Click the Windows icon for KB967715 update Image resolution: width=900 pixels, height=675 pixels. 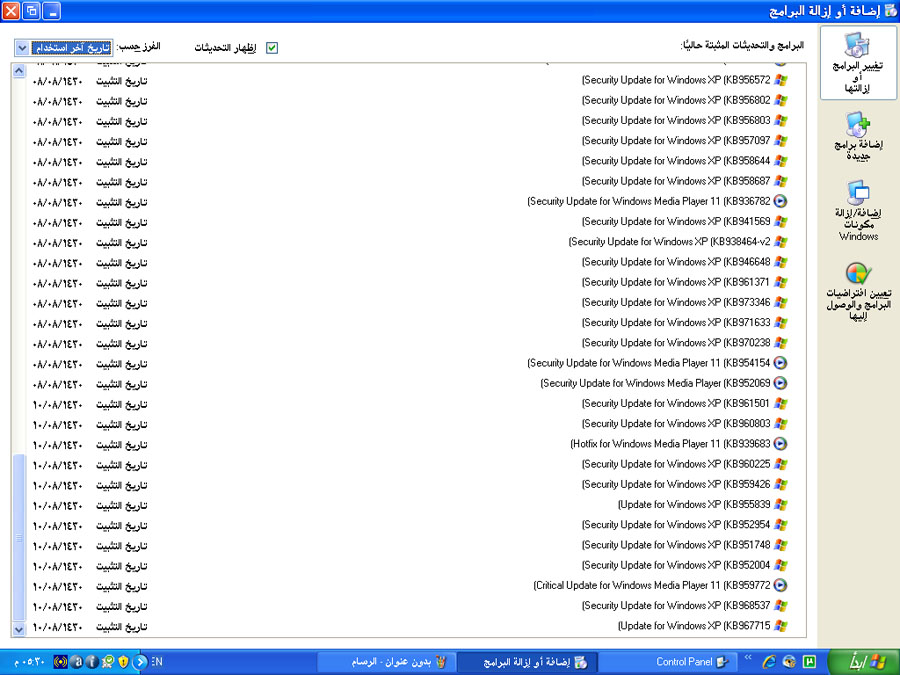tap(781, 626)
